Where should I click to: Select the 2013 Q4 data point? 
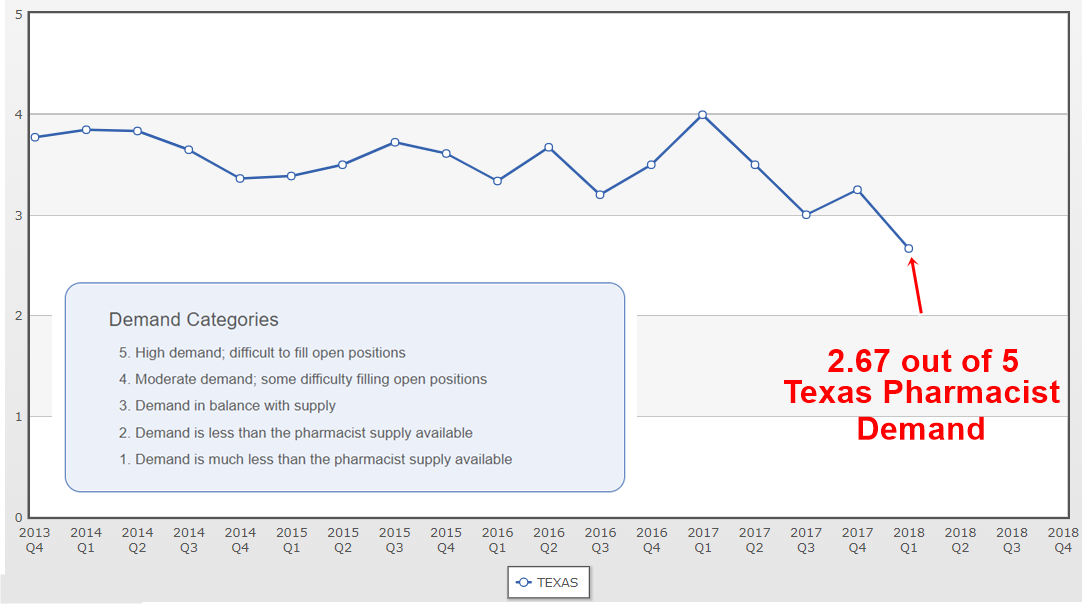(x=35, y=137)
